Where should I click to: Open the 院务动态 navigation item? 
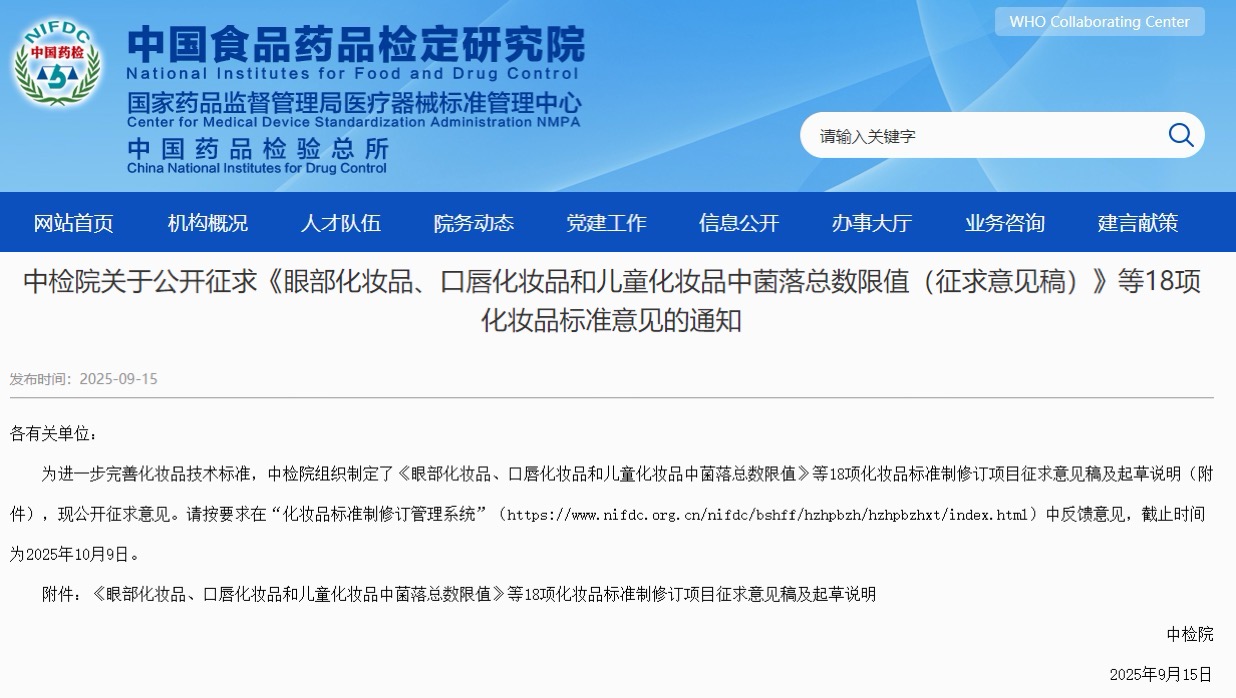pos(473,223)
